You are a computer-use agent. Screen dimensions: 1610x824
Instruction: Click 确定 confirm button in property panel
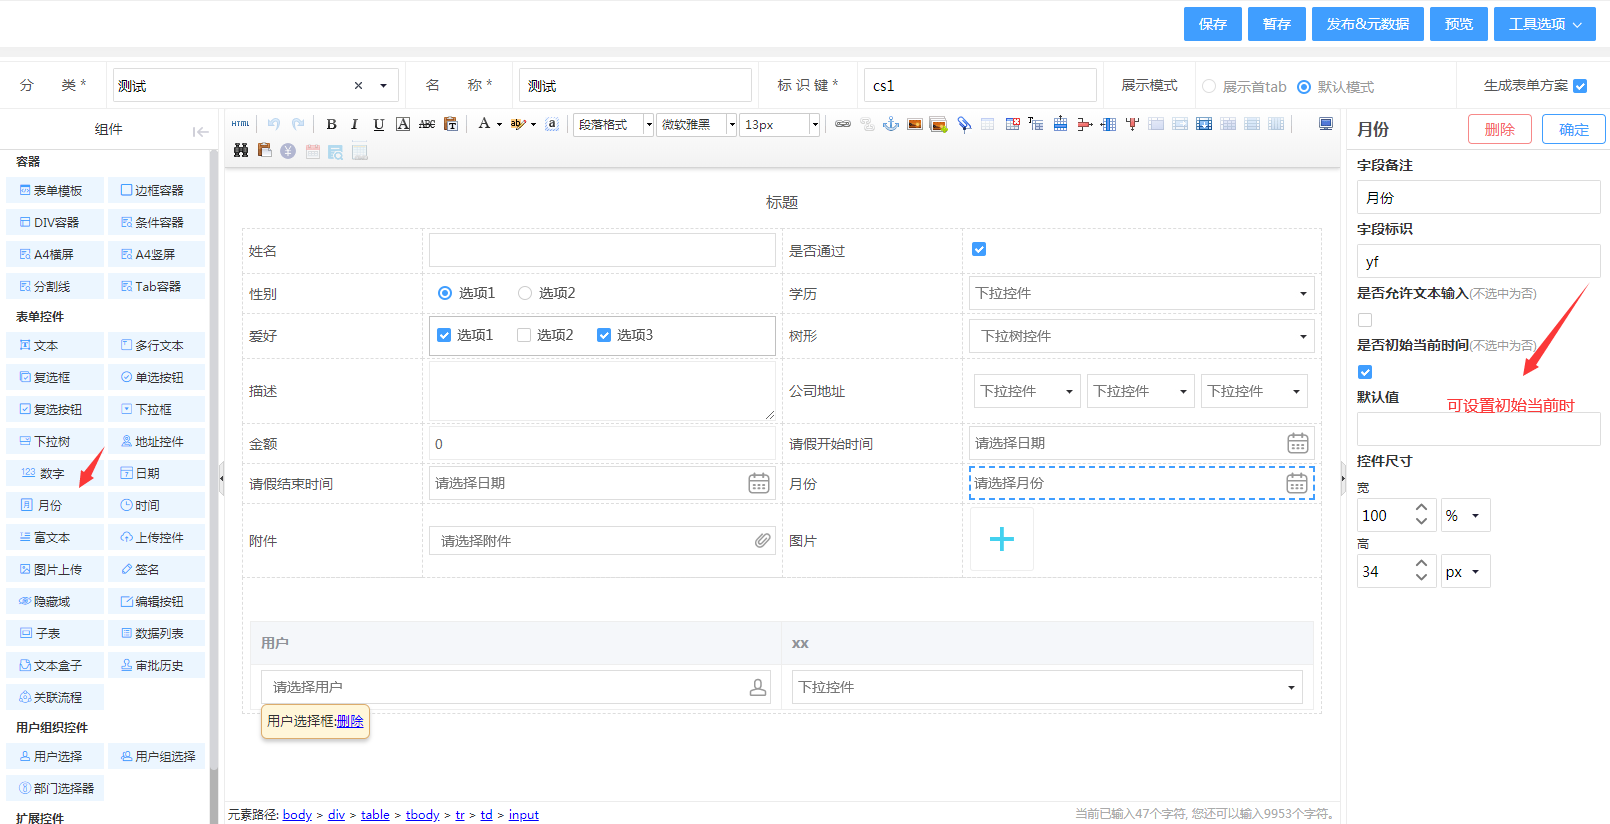1574,129
